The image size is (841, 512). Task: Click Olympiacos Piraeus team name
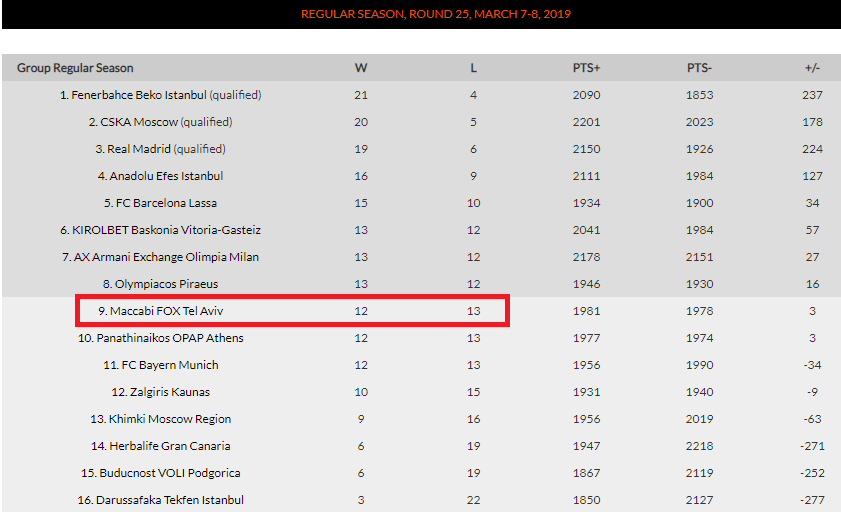tap(166, 284)
